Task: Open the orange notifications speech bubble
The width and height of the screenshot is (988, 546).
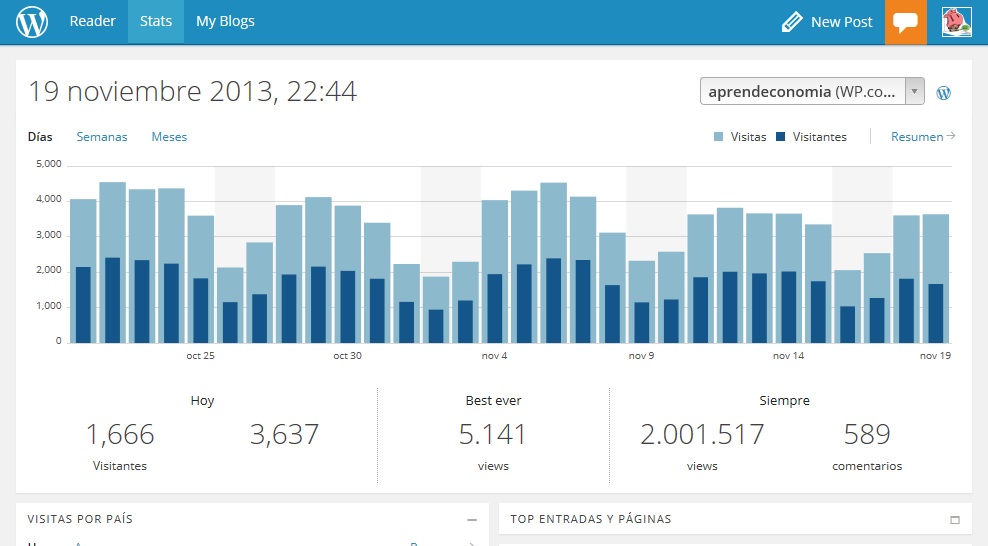Action: [x=906, y=22]
